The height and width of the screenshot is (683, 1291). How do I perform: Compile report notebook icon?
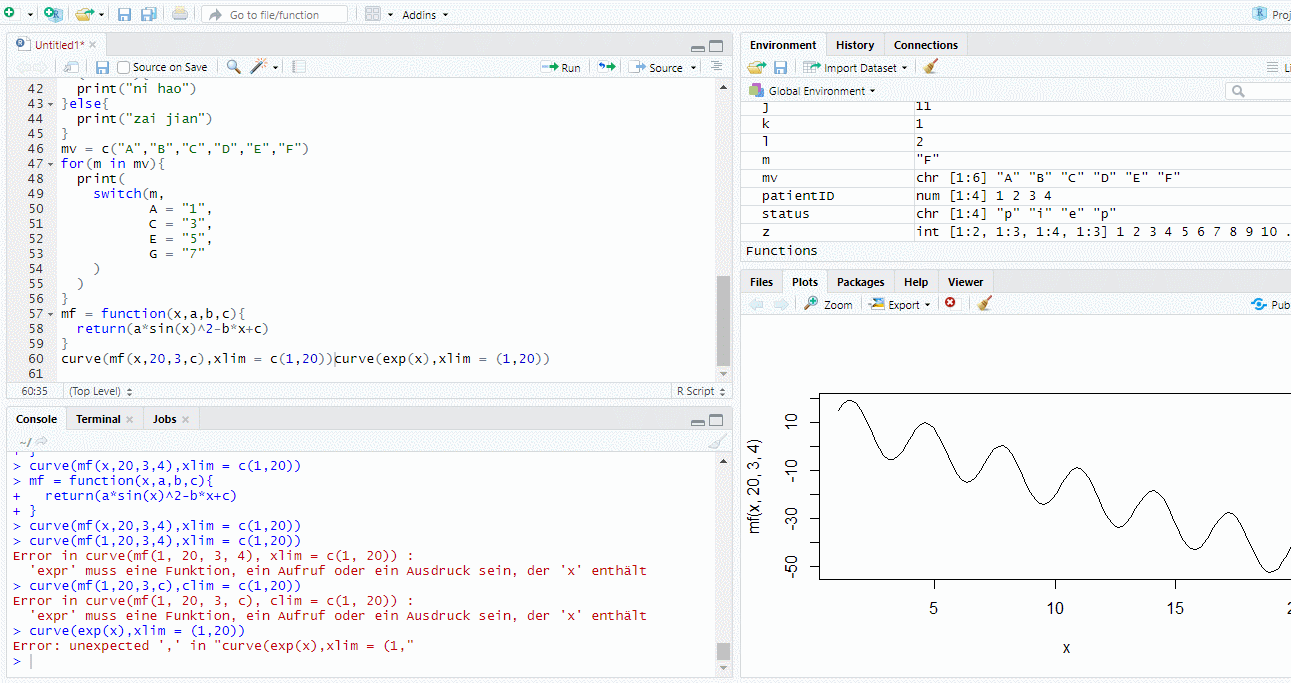tap(299, 67)
